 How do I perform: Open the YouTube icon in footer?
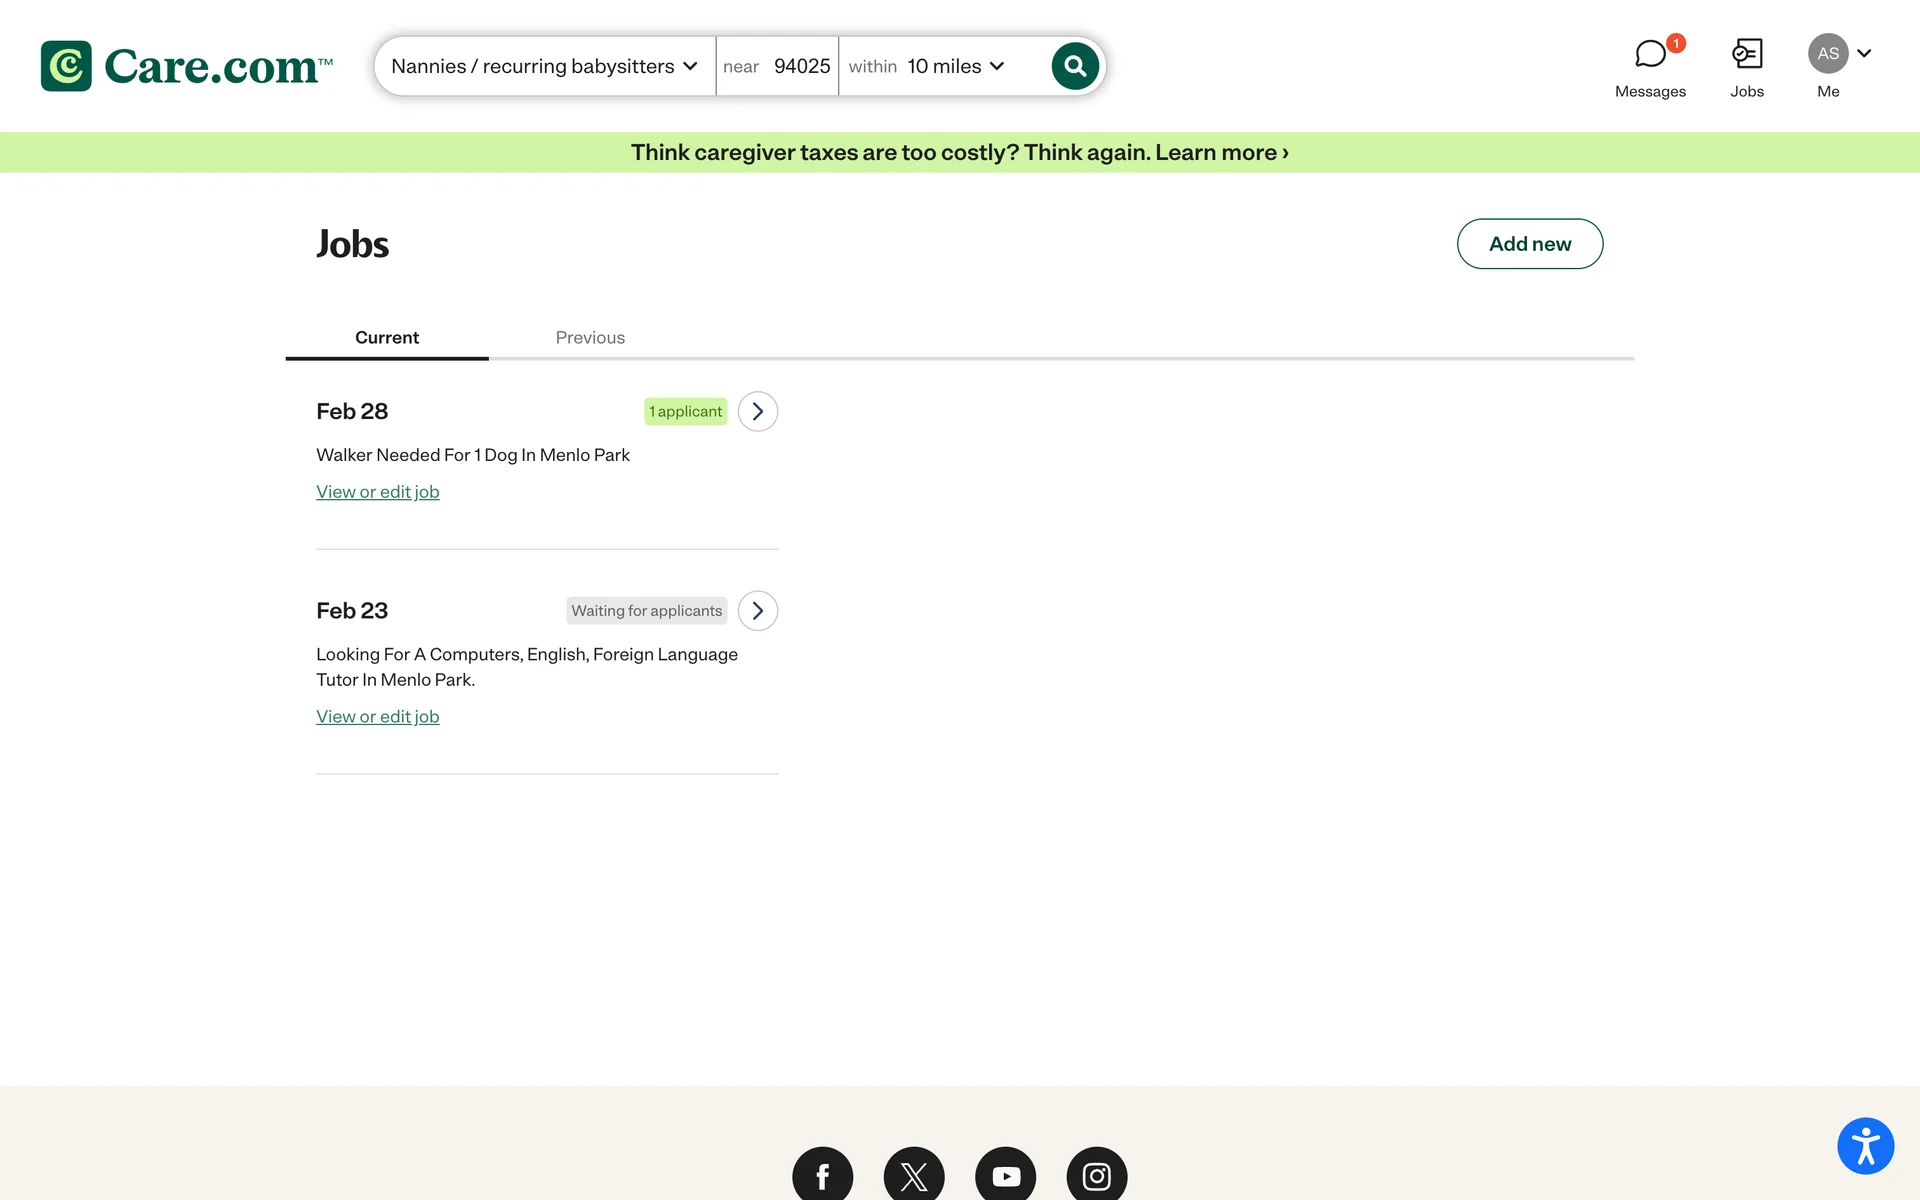point(1005,1176)
